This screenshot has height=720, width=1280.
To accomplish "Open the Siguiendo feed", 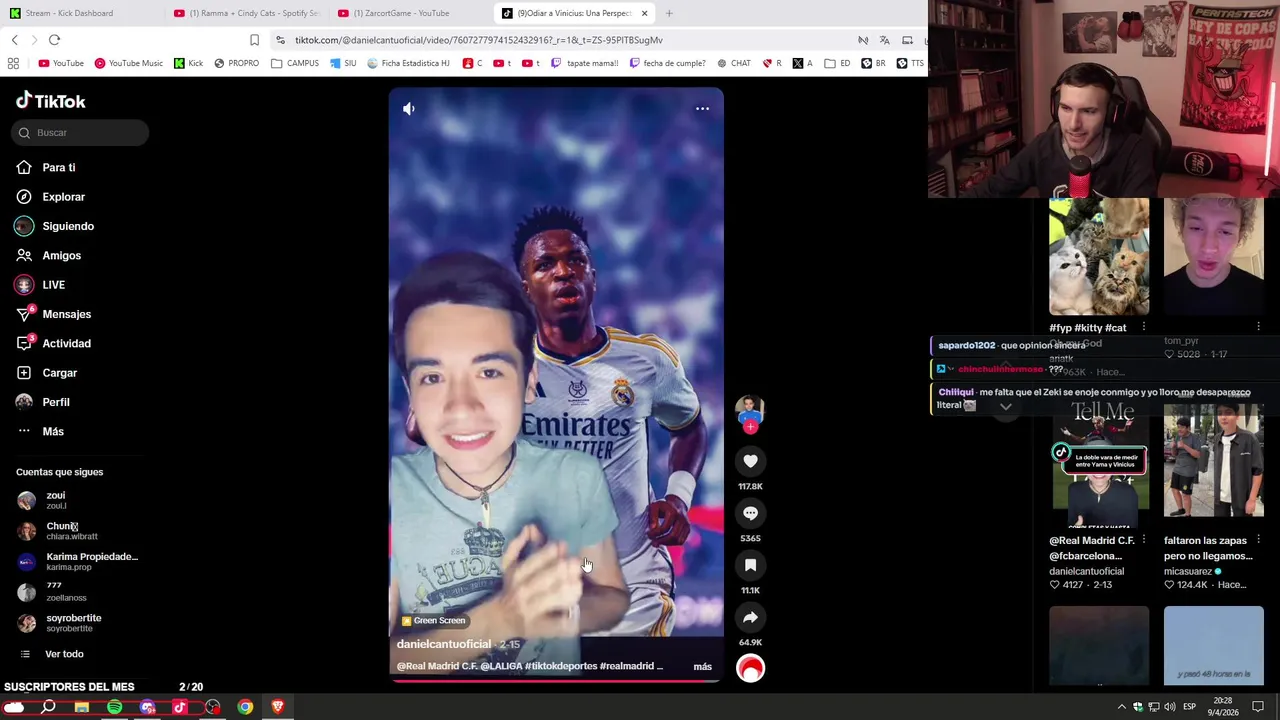I will coord(67,226).
